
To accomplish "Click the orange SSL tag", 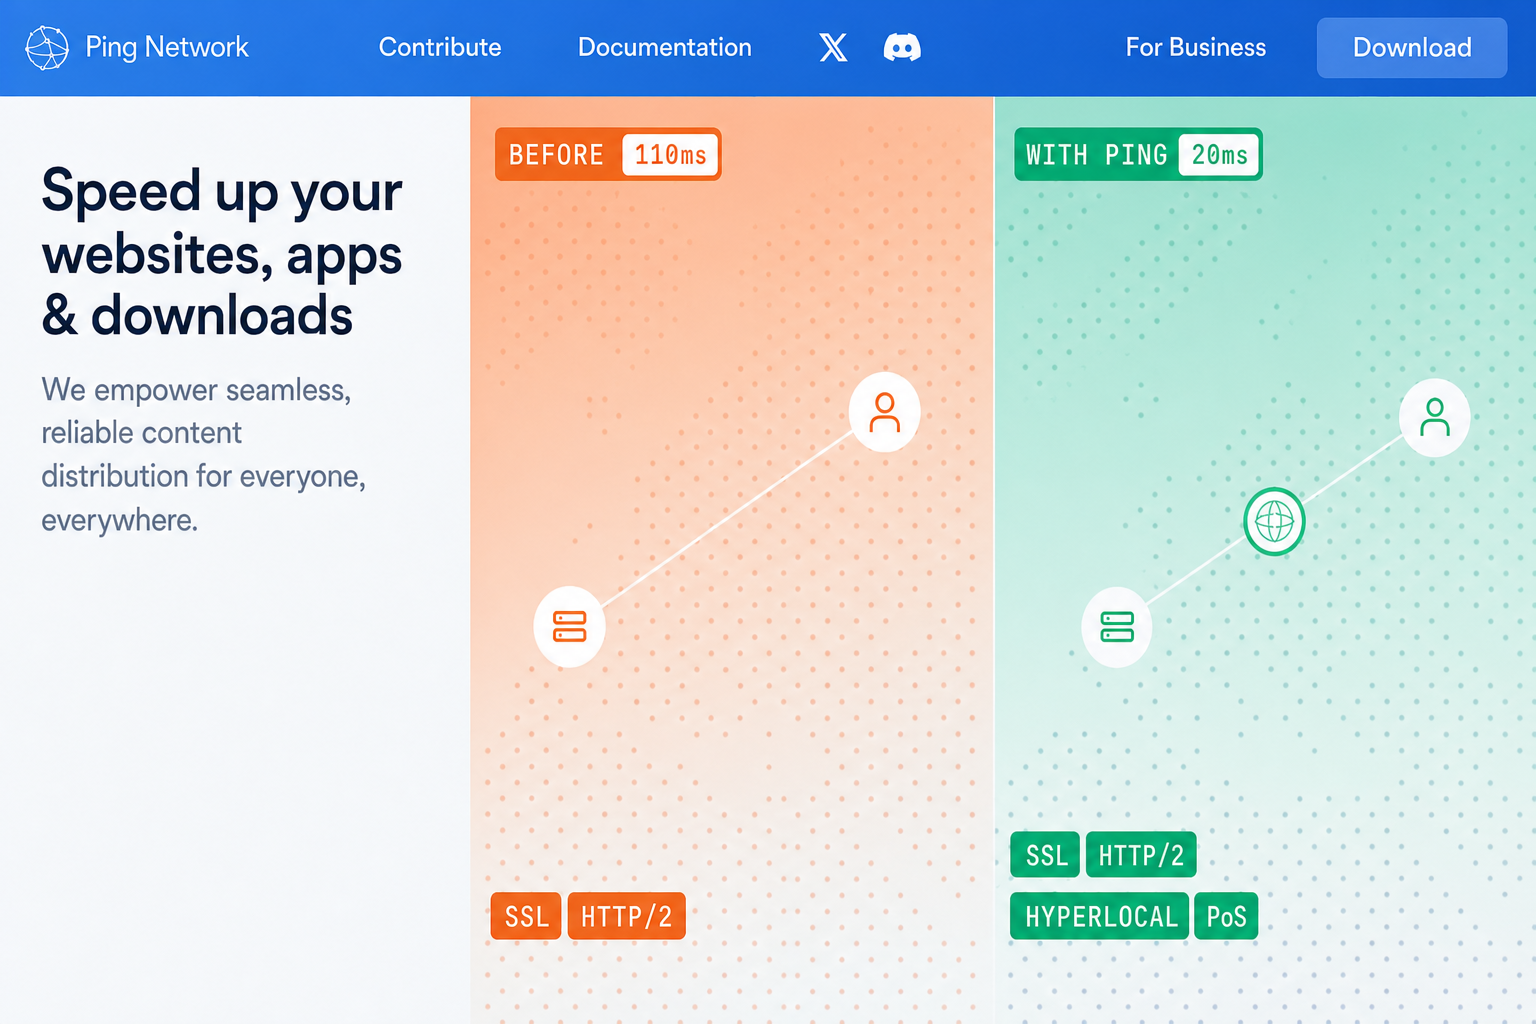I will pyautogui.click(x=526, y=916).
